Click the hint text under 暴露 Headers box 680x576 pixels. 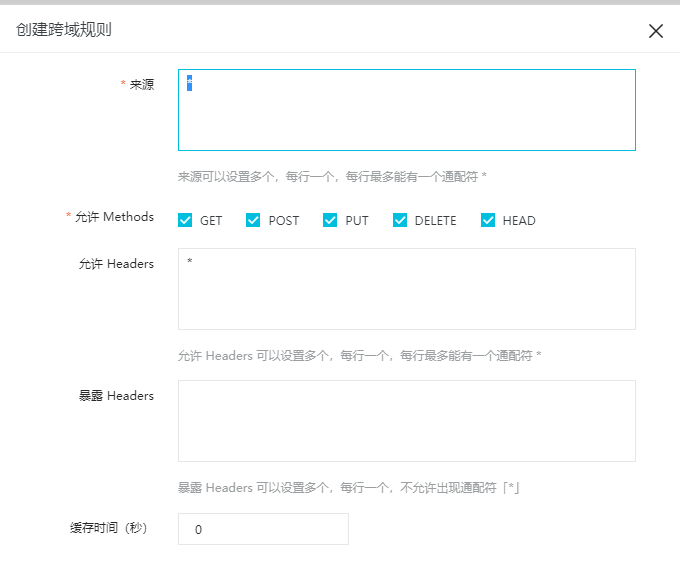pos(349,488)
